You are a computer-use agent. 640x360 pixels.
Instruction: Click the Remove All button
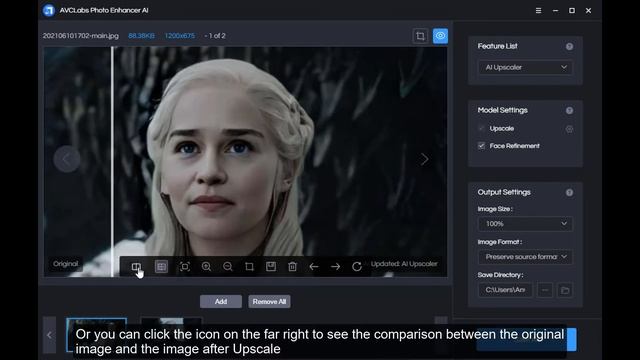point(269,302)
